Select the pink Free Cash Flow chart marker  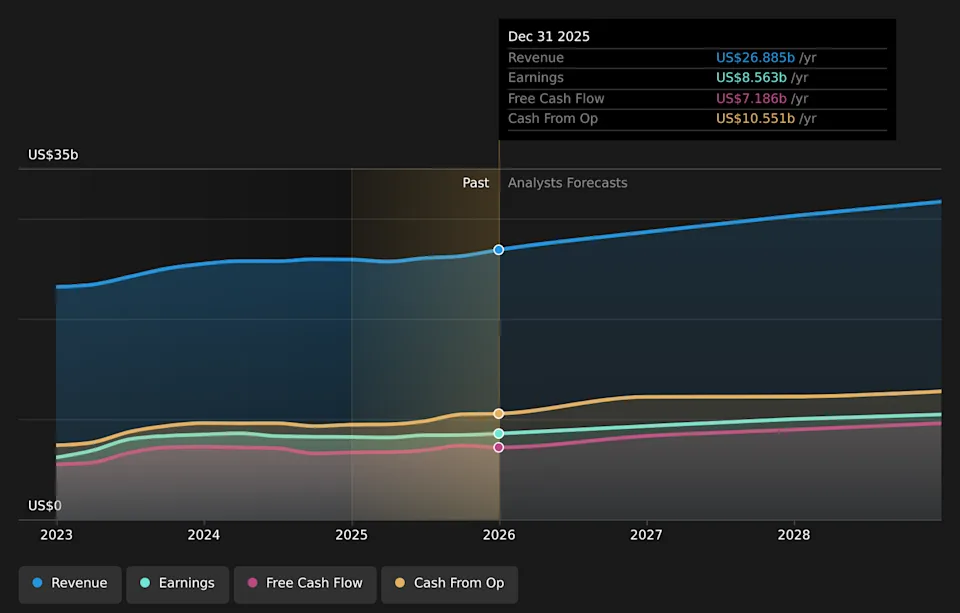click(x=498, y=446)
